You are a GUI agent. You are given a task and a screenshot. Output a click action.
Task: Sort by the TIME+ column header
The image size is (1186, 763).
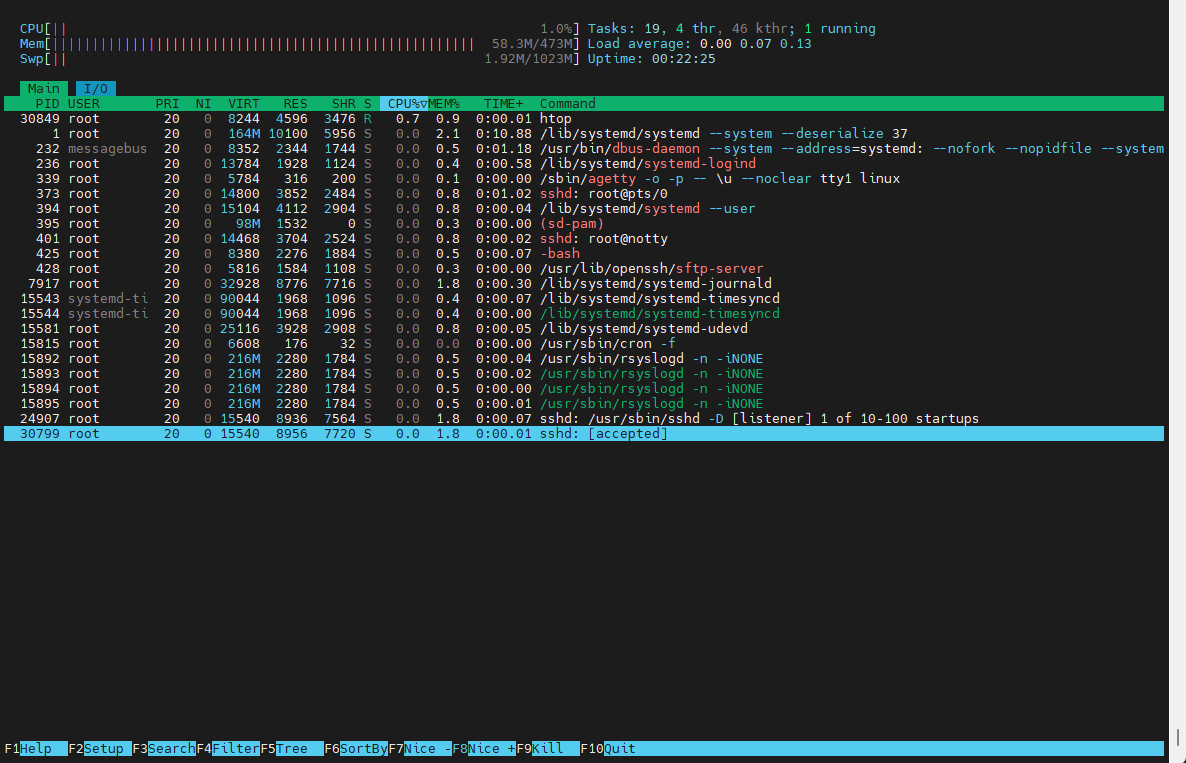pos(504,104)
